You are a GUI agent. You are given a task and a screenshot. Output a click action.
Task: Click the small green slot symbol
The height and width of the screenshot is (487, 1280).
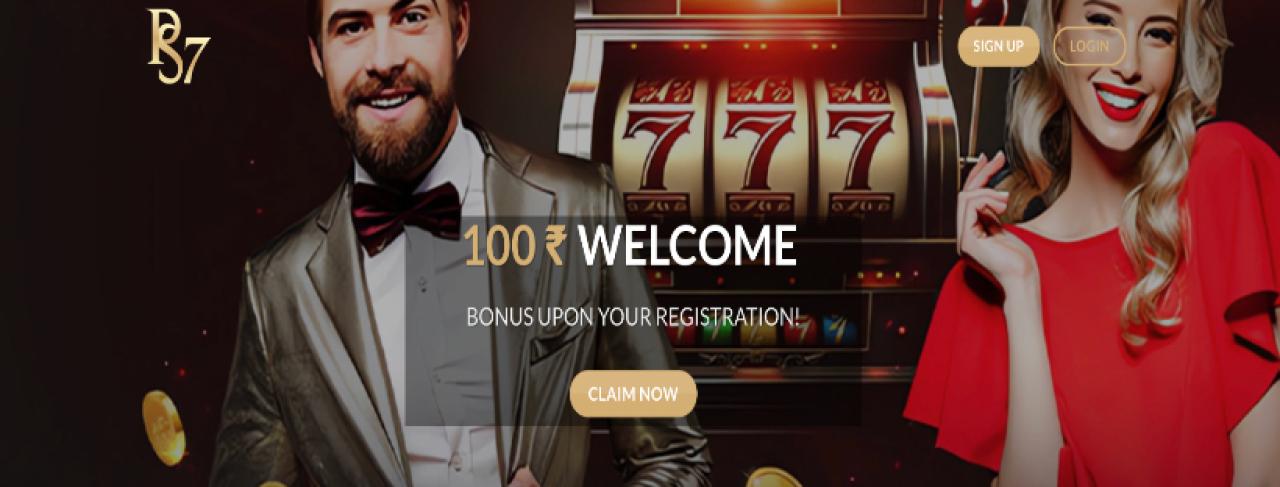(x=716, y=332)
